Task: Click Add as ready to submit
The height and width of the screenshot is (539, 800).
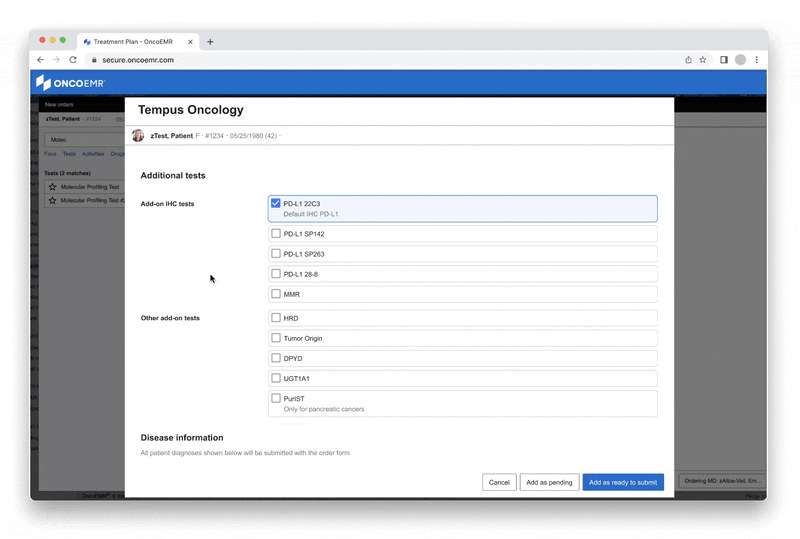Action: 623,482
